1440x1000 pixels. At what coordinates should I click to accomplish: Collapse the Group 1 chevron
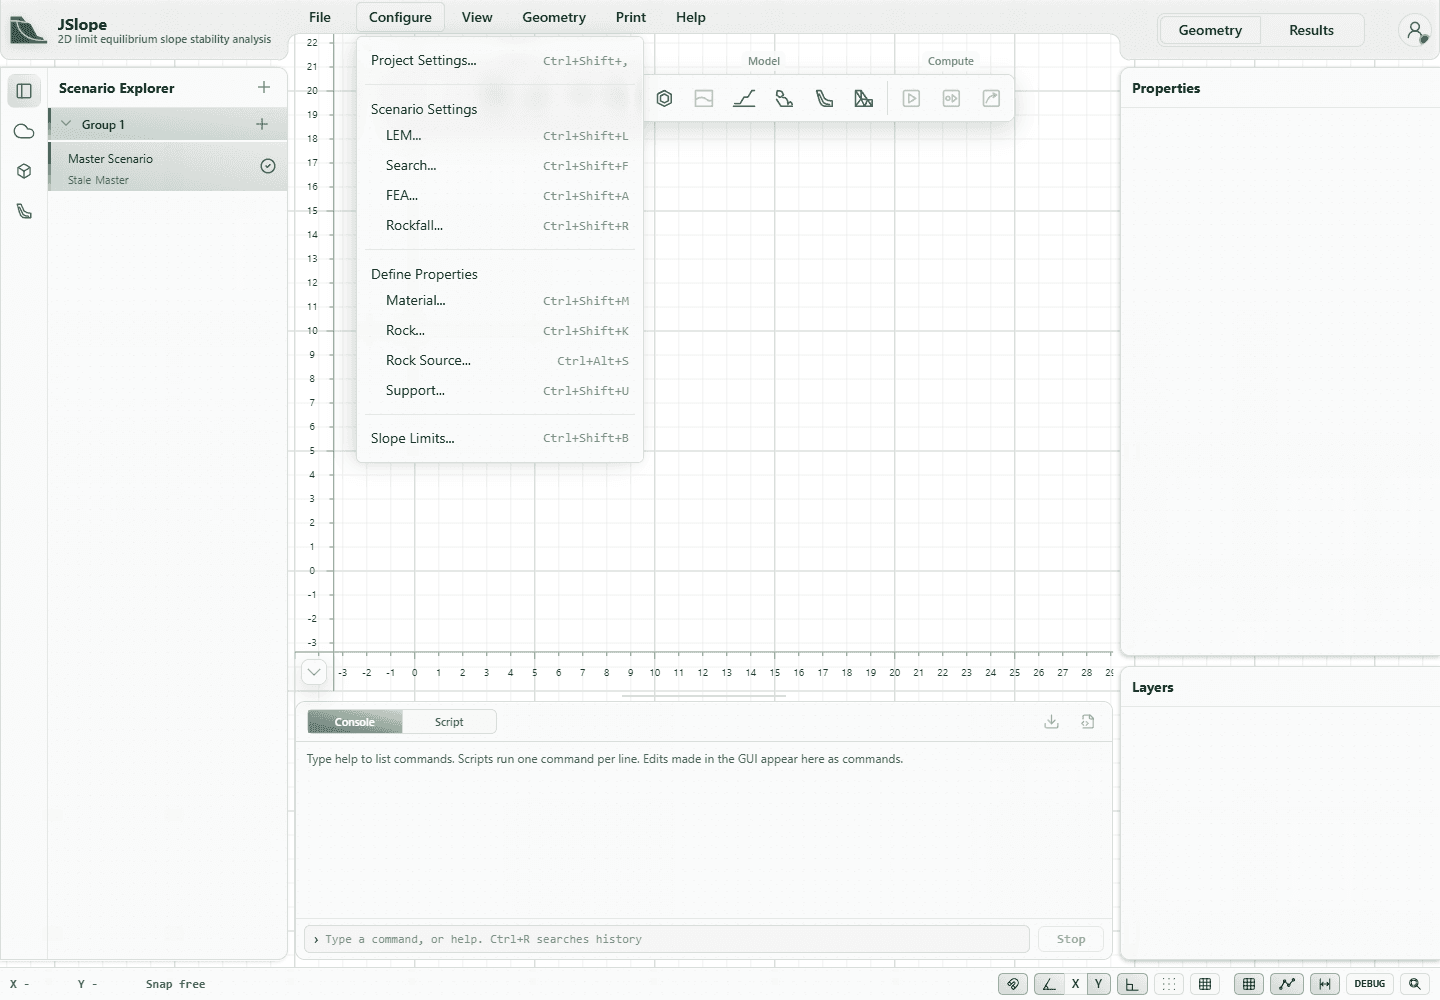pos(66,124)
